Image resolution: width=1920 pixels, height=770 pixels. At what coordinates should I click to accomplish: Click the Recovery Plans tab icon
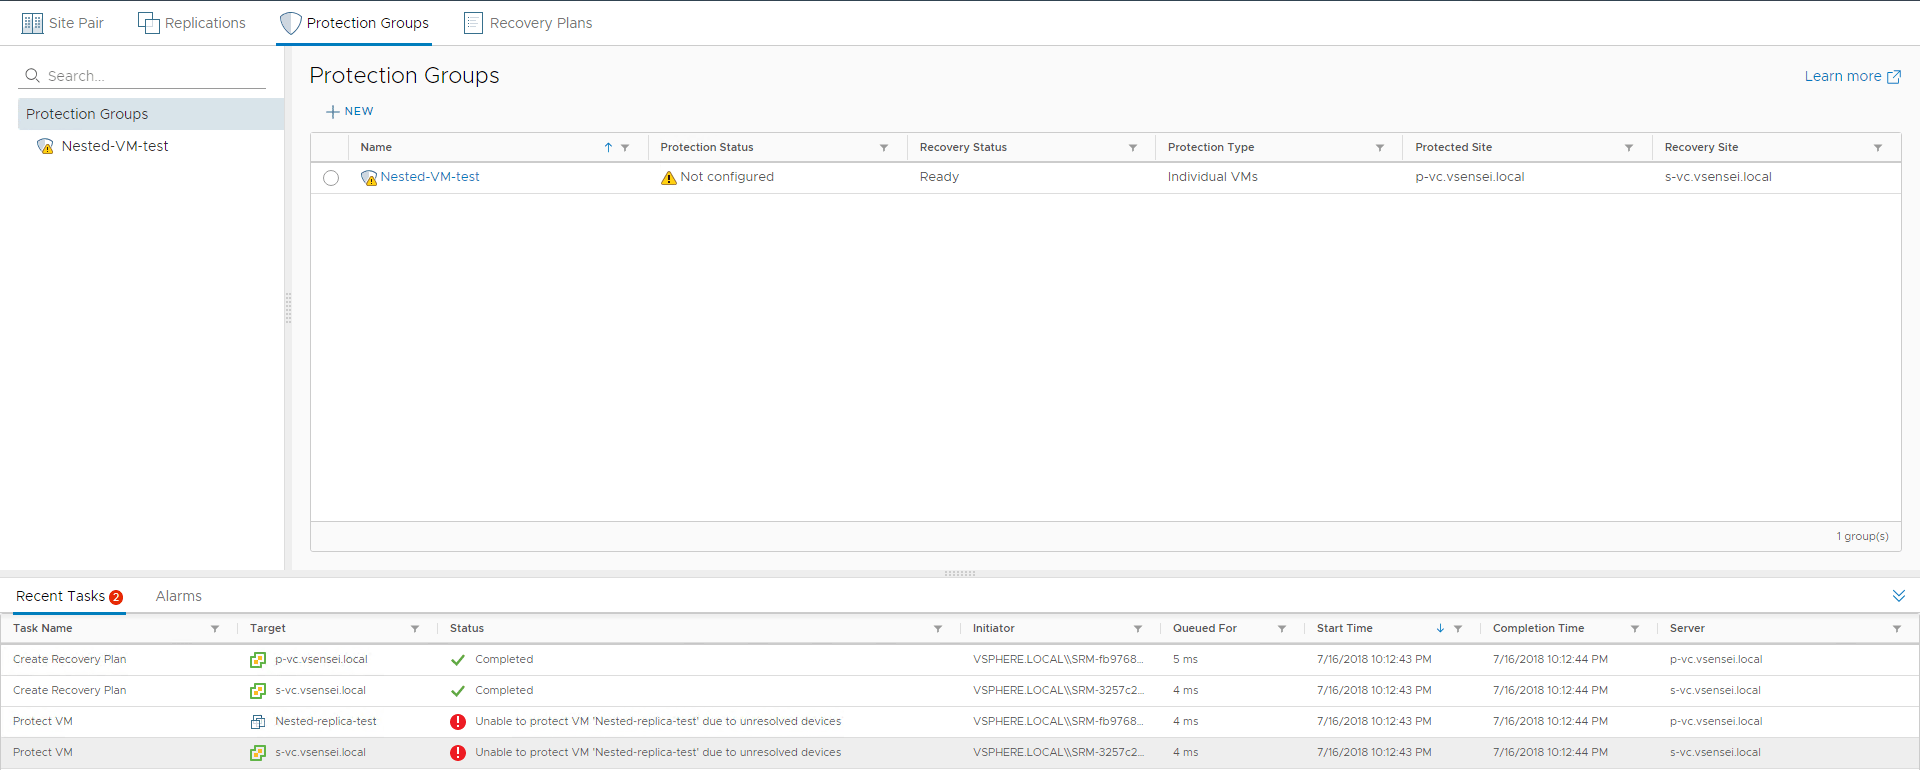pyautogui.click(x=473, y=23)
